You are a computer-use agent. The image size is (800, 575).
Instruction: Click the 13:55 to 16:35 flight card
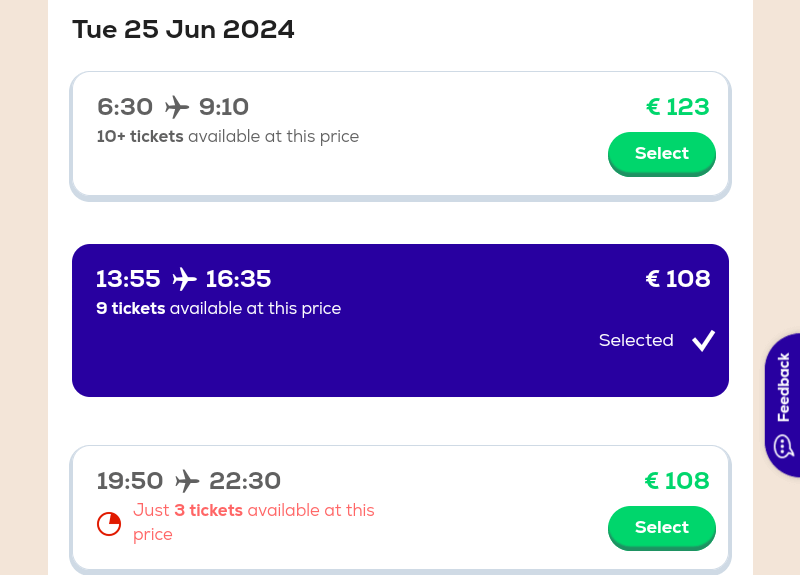(401, 320)
